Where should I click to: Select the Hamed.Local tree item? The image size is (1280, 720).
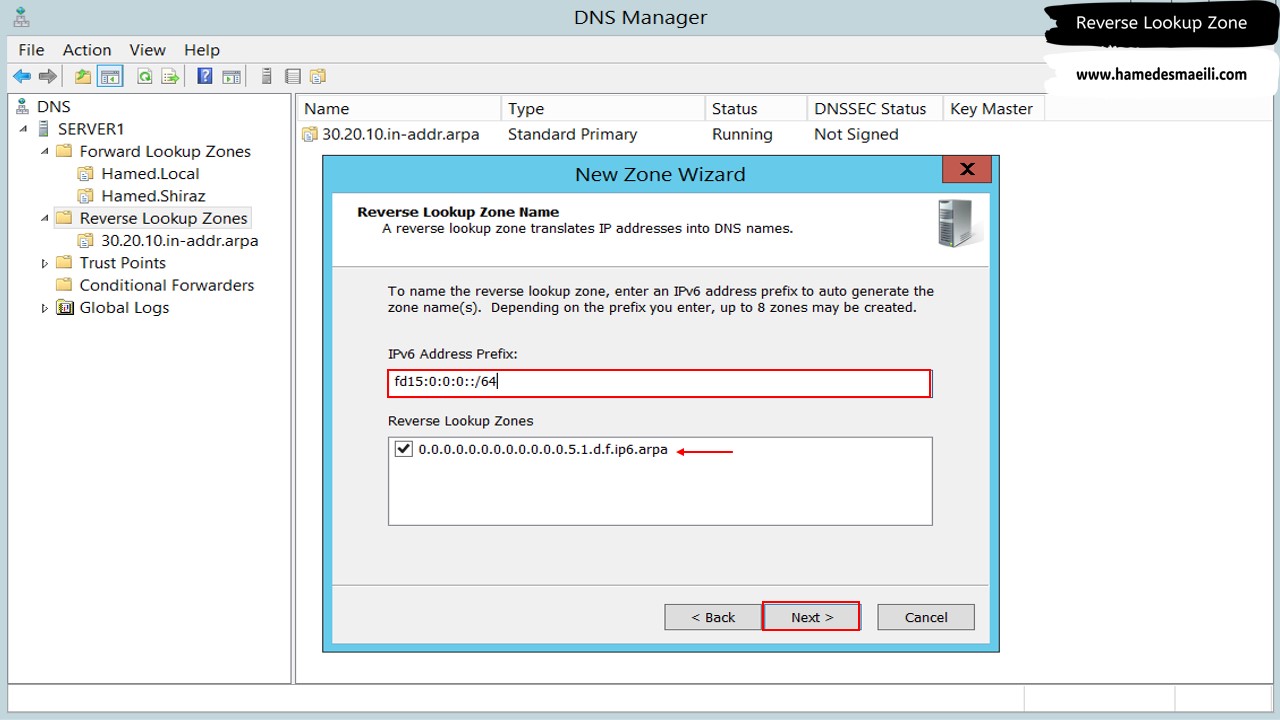tap(150, 174)
